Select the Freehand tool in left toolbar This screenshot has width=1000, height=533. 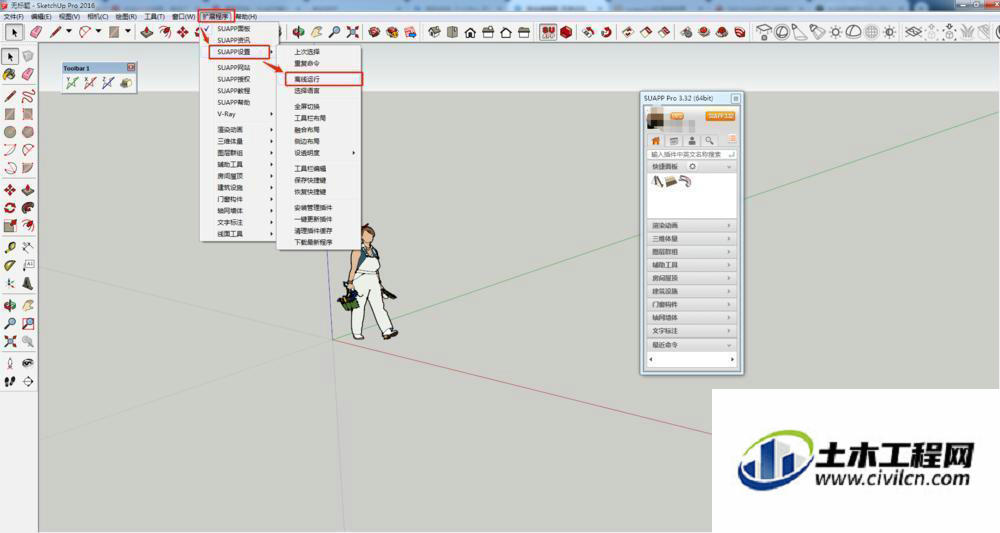coord(28,96)
